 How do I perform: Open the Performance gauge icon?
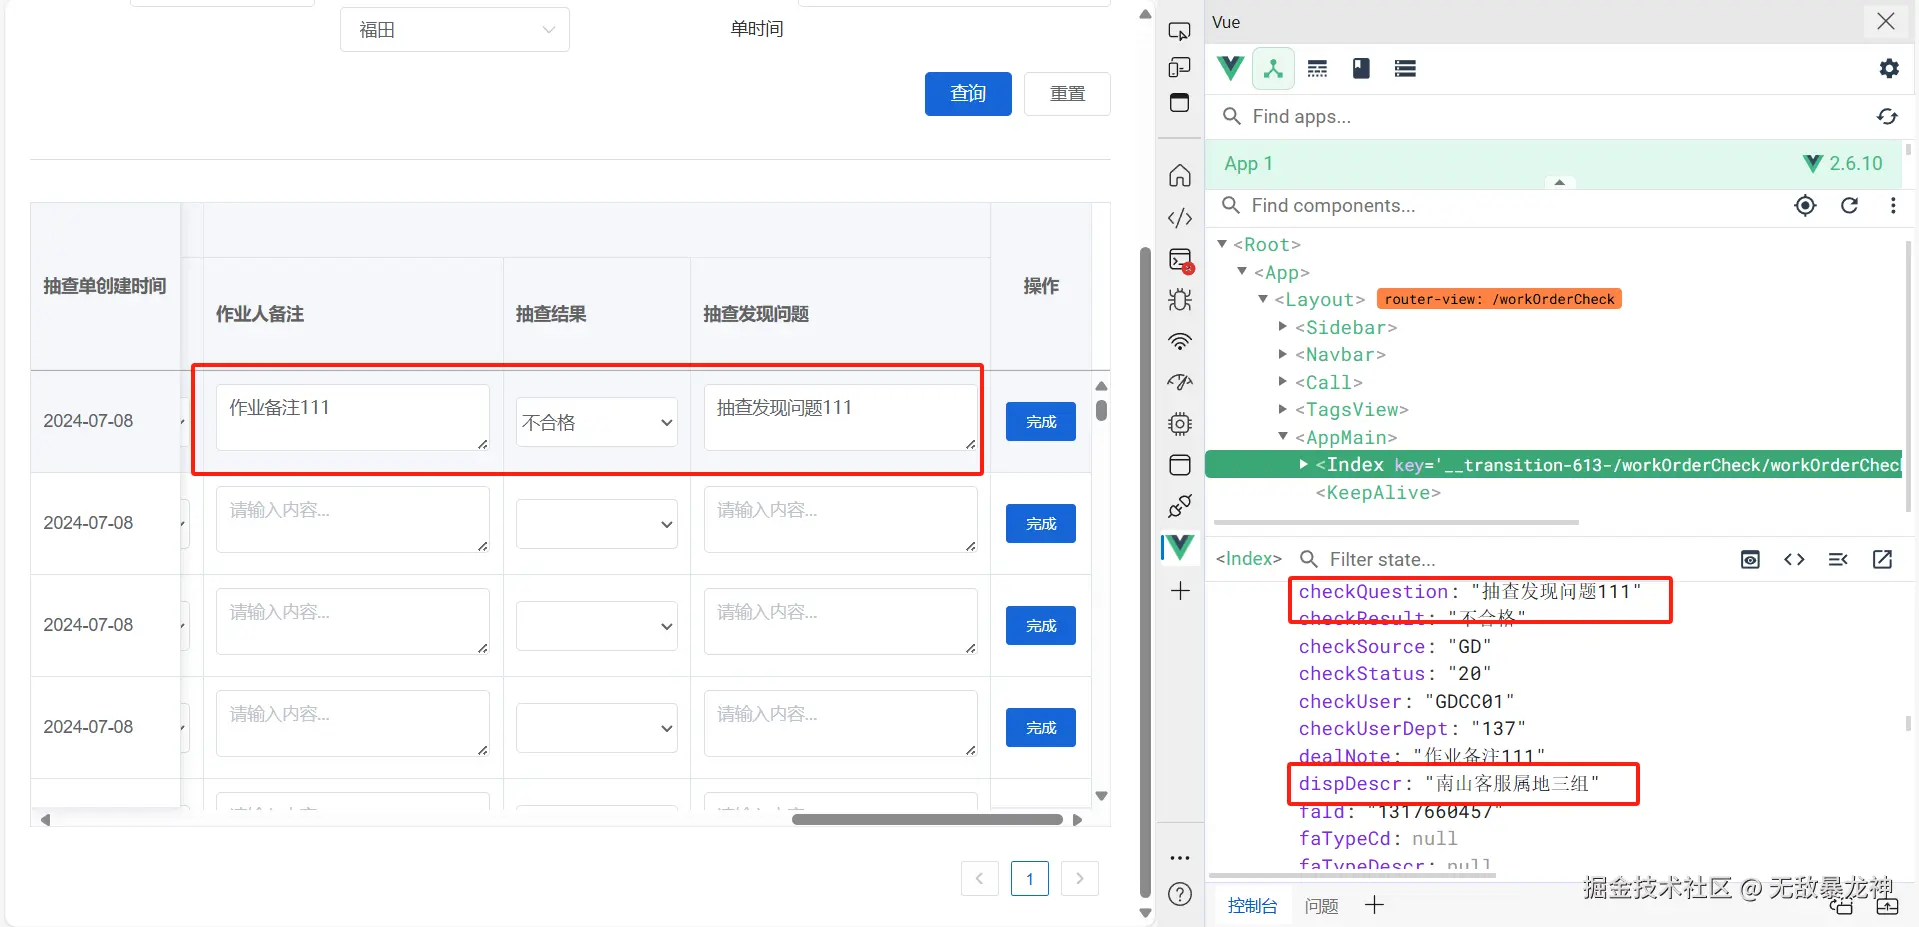(1180, 382)
